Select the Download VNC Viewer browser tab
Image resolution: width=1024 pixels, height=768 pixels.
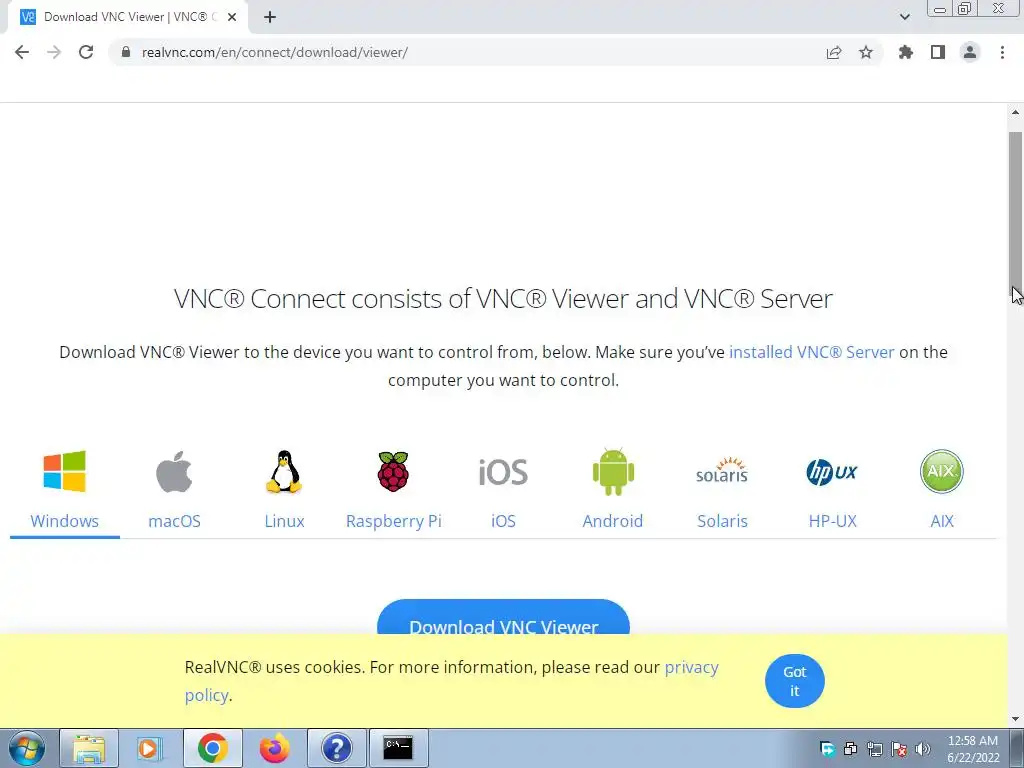[x=129, y=17]
